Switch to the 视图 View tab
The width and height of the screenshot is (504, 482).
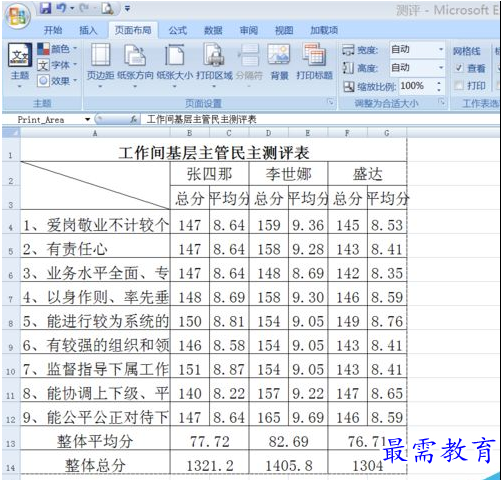pyautogui.click(x=284, y=30)
